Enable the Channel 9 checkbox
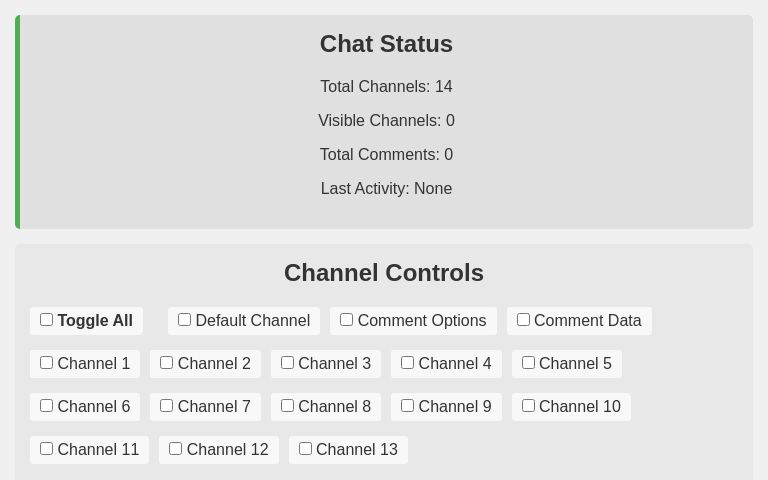Image resolution: width=768 pixels, height=480 pixels. pyautogui.click(x=408, y=406)
